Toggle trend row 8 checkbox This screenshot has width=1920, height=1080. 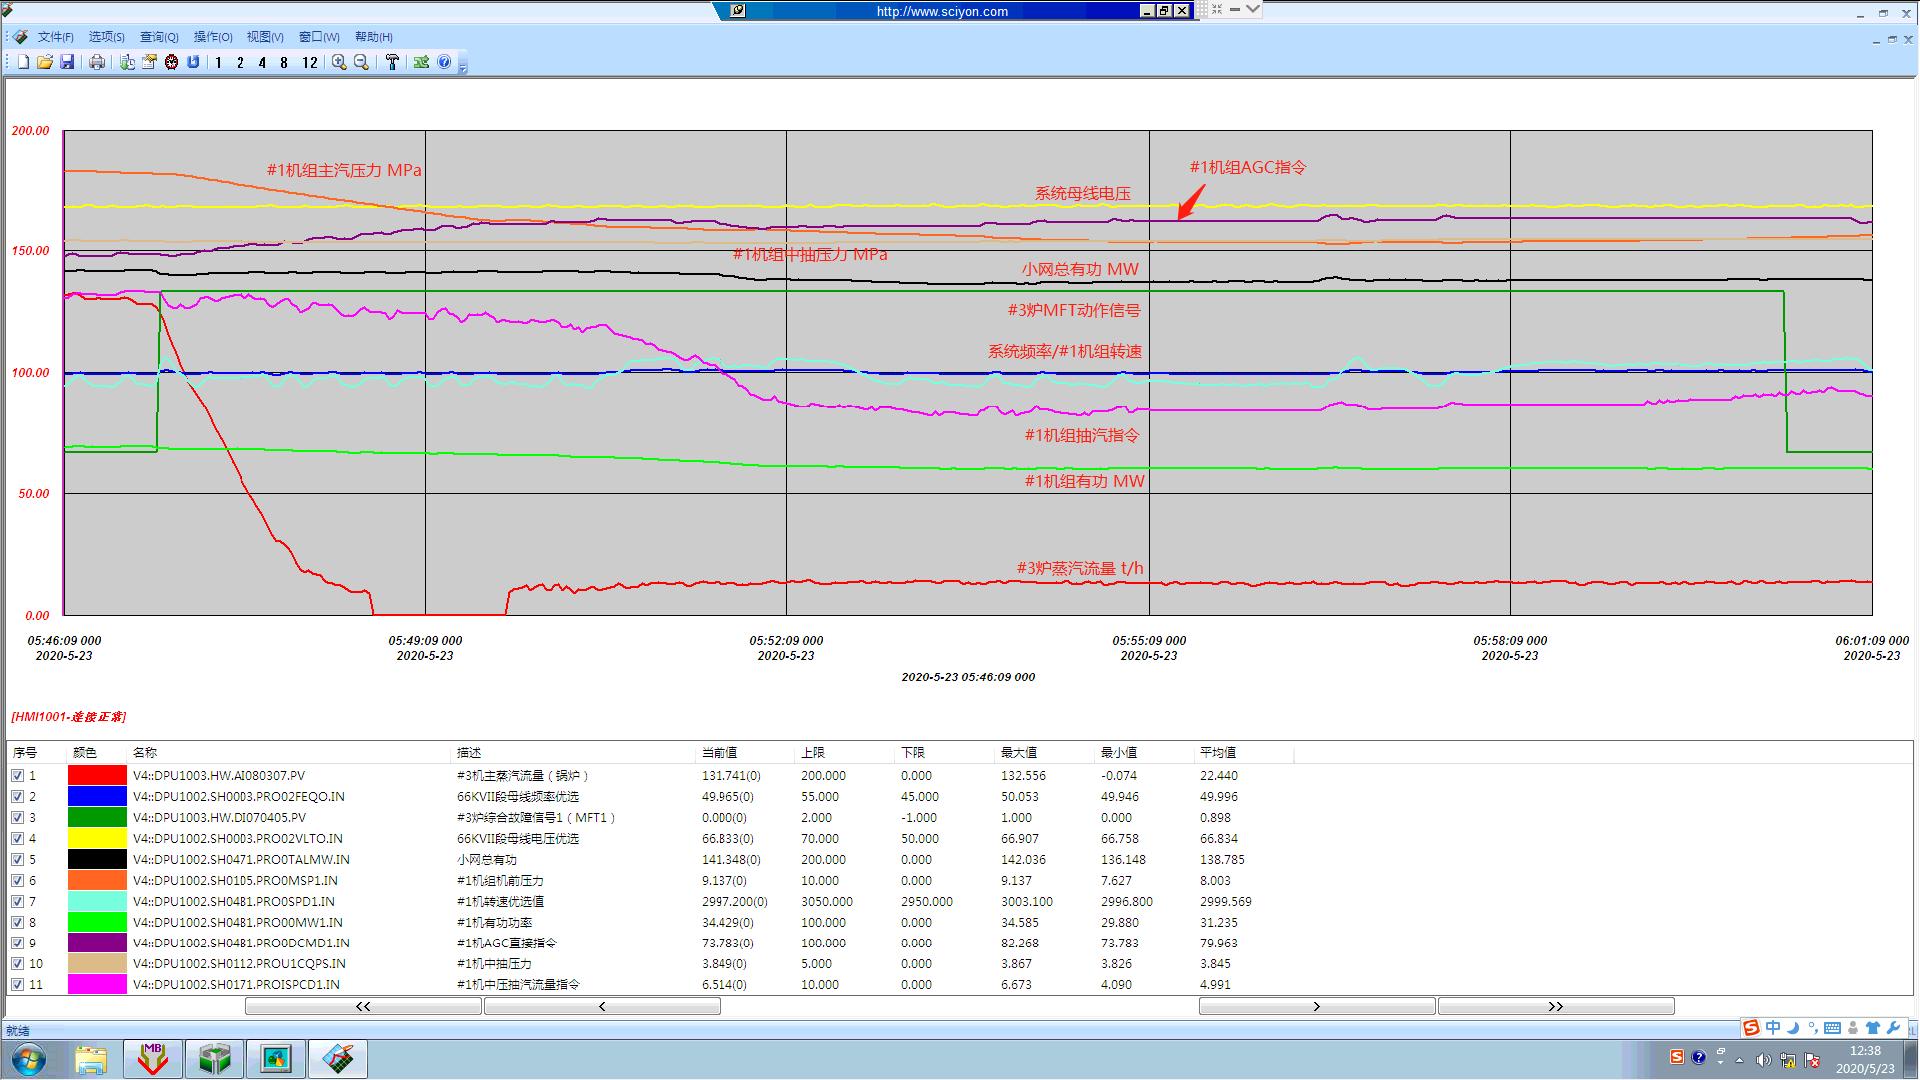17,922
